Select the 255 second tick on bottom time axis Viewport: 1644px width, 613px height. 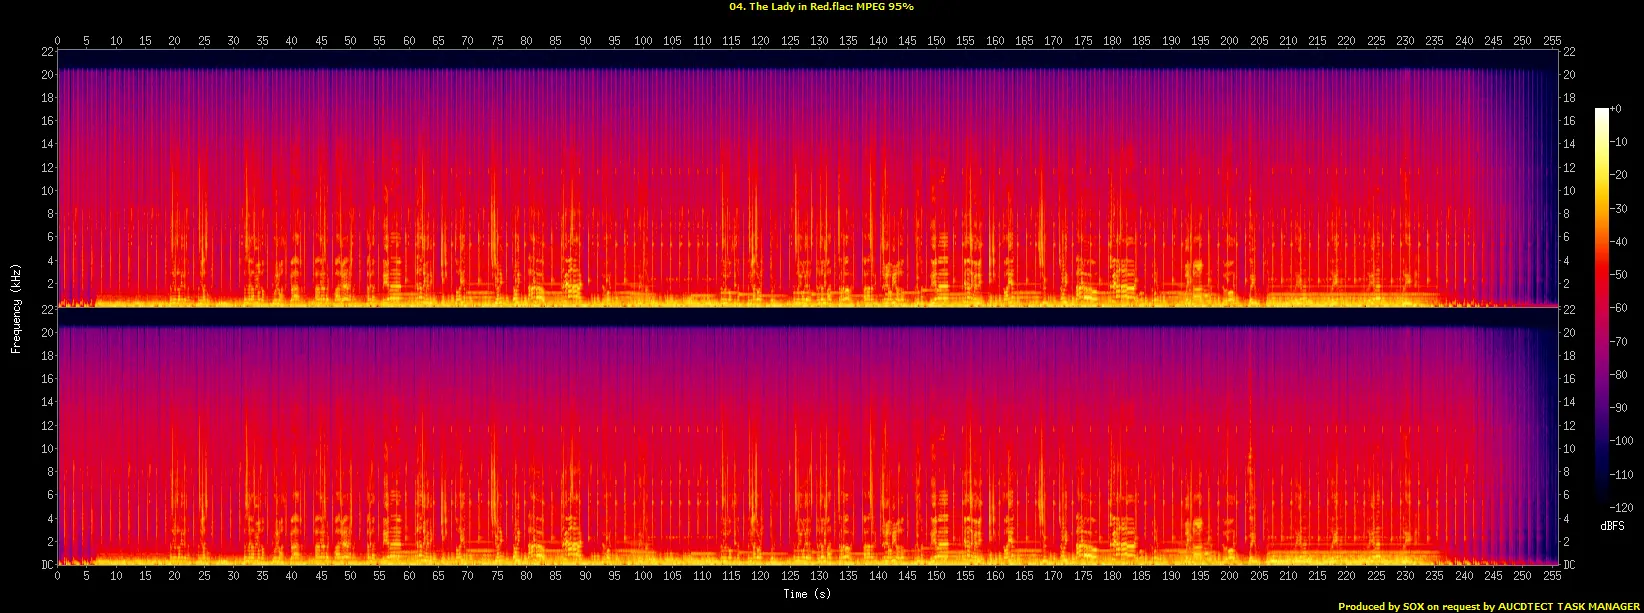click(1552, 576)
